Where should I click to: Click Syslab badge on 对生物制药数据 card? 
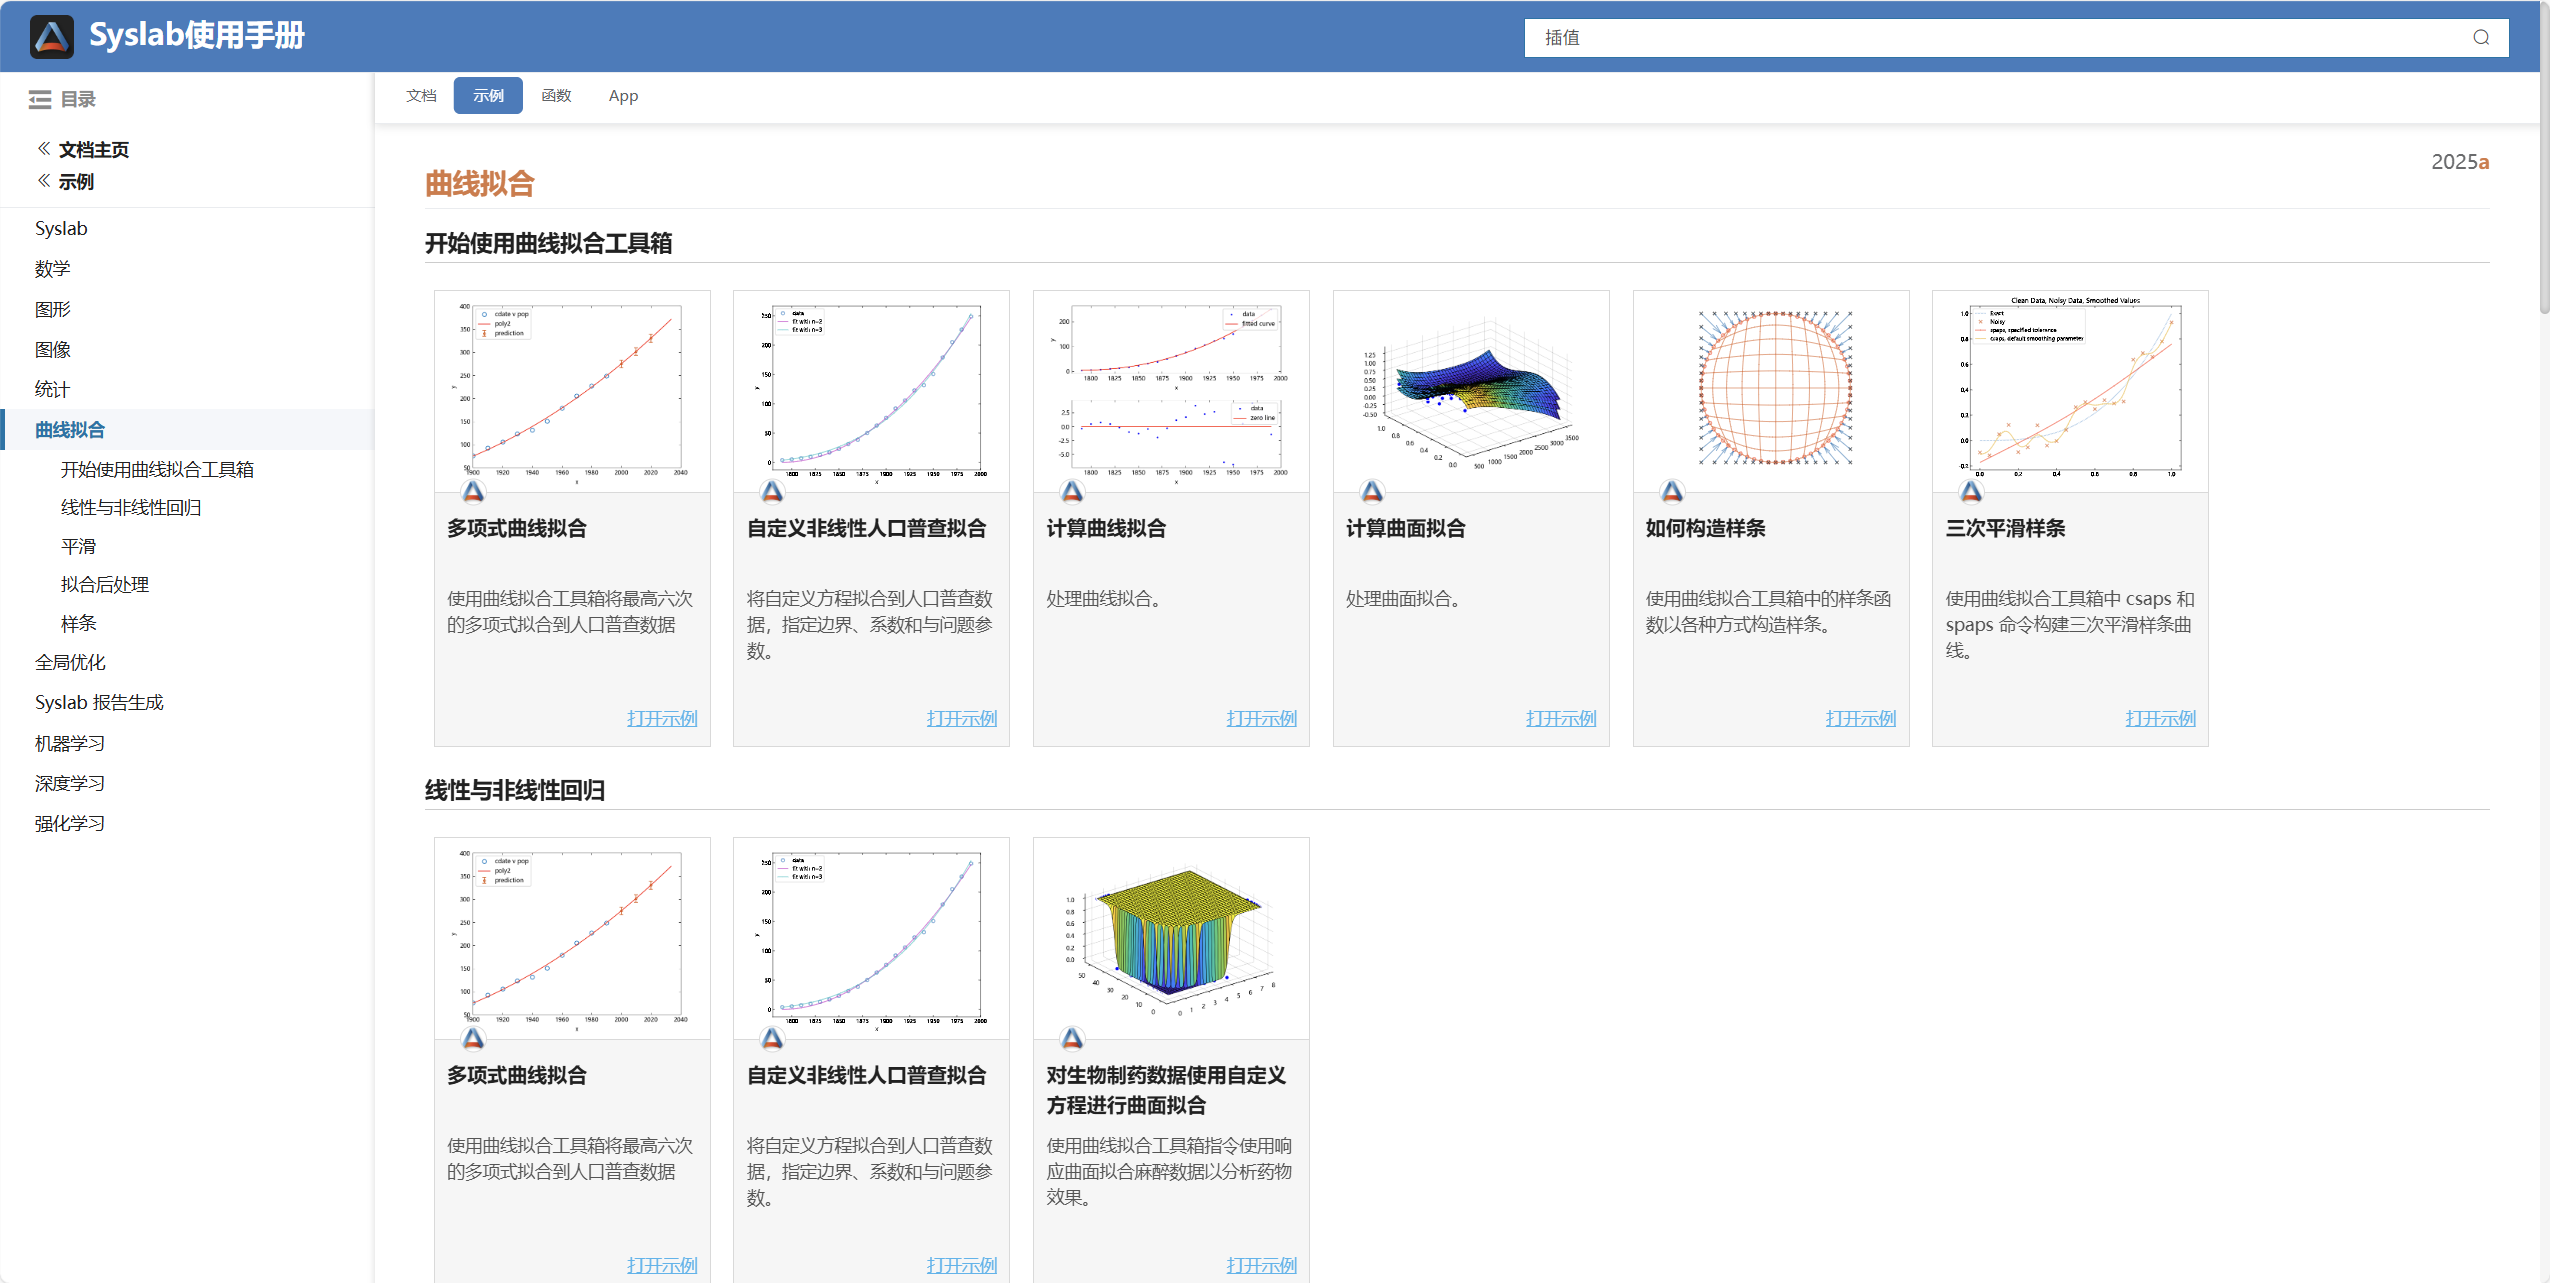click(x=1072, y=1038)
